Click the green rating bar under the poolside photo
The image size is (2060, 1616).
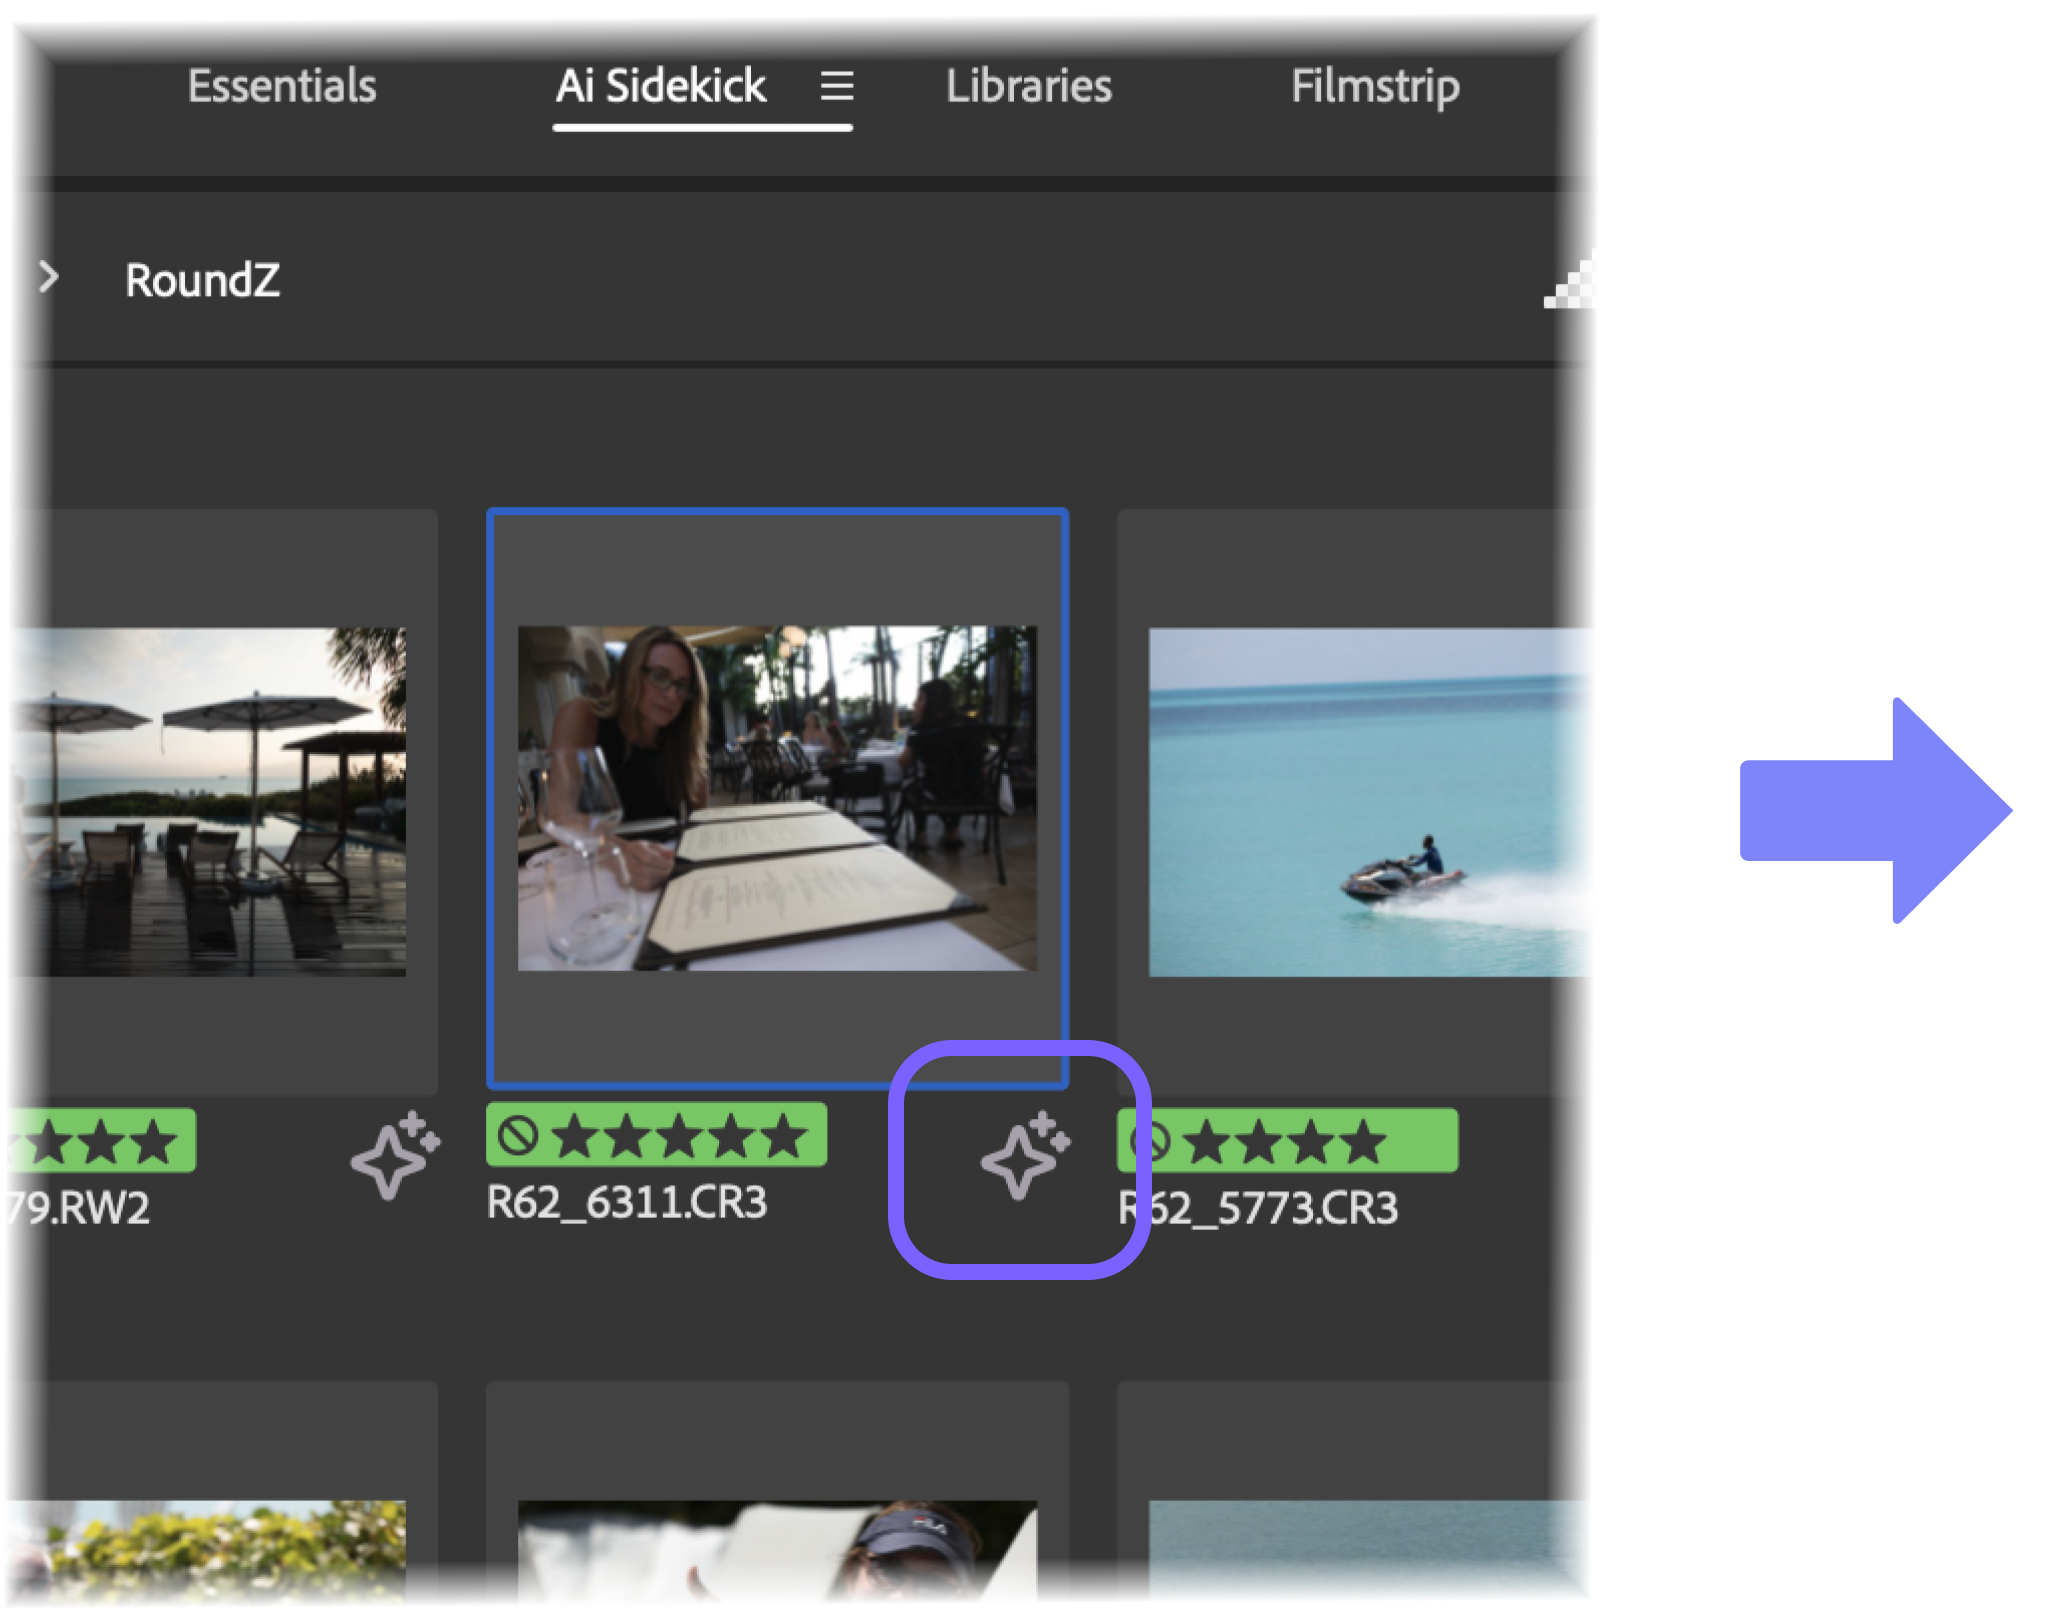tap(100, 1141)
